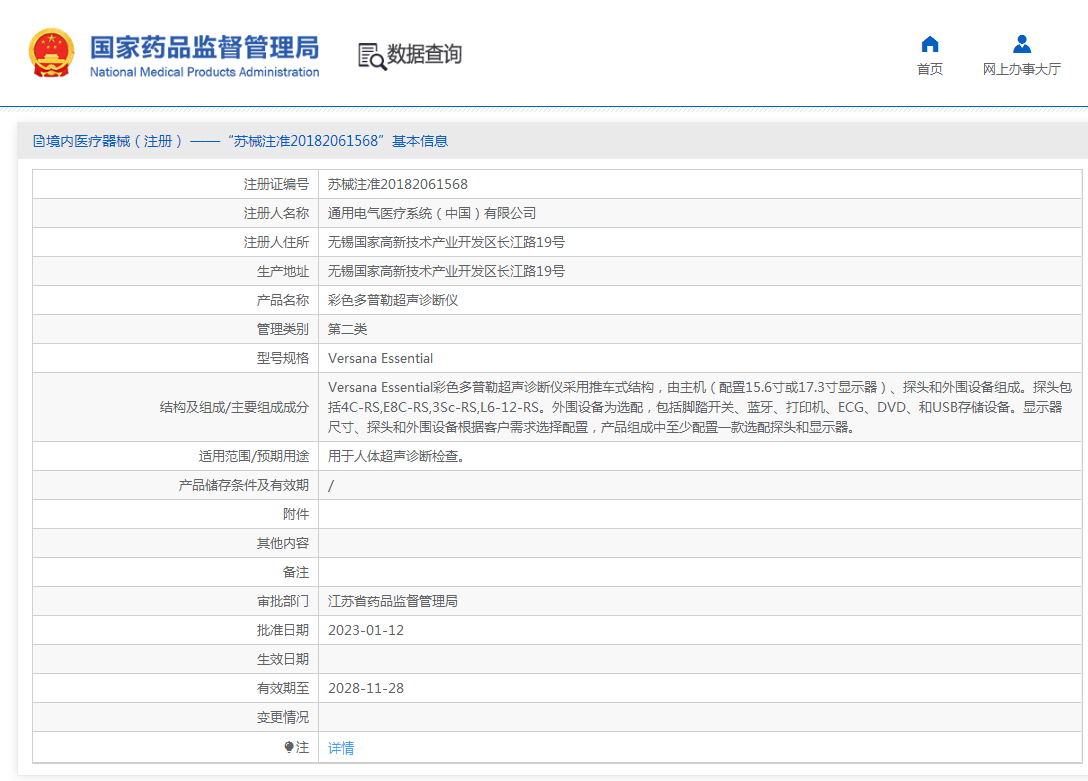Select the 注册证编号 label cell
The width and height of the screenshot is (1088, 781).
pyautogui.click(x=276, y=184)
